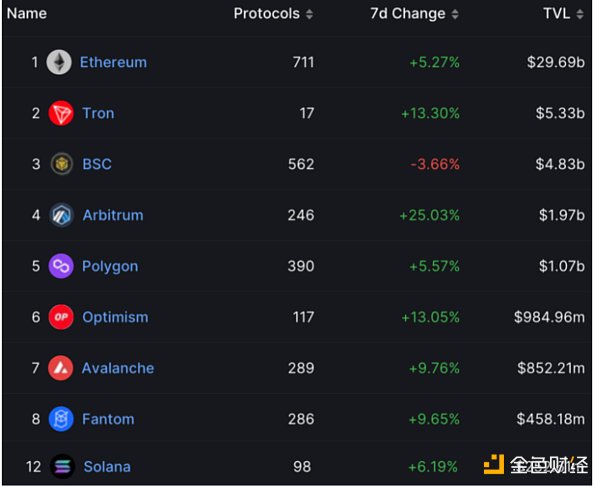Open the Polygon chain link
Image resolution: width=600 pixels, height=486 pixels.
click(x=110, y=266)
